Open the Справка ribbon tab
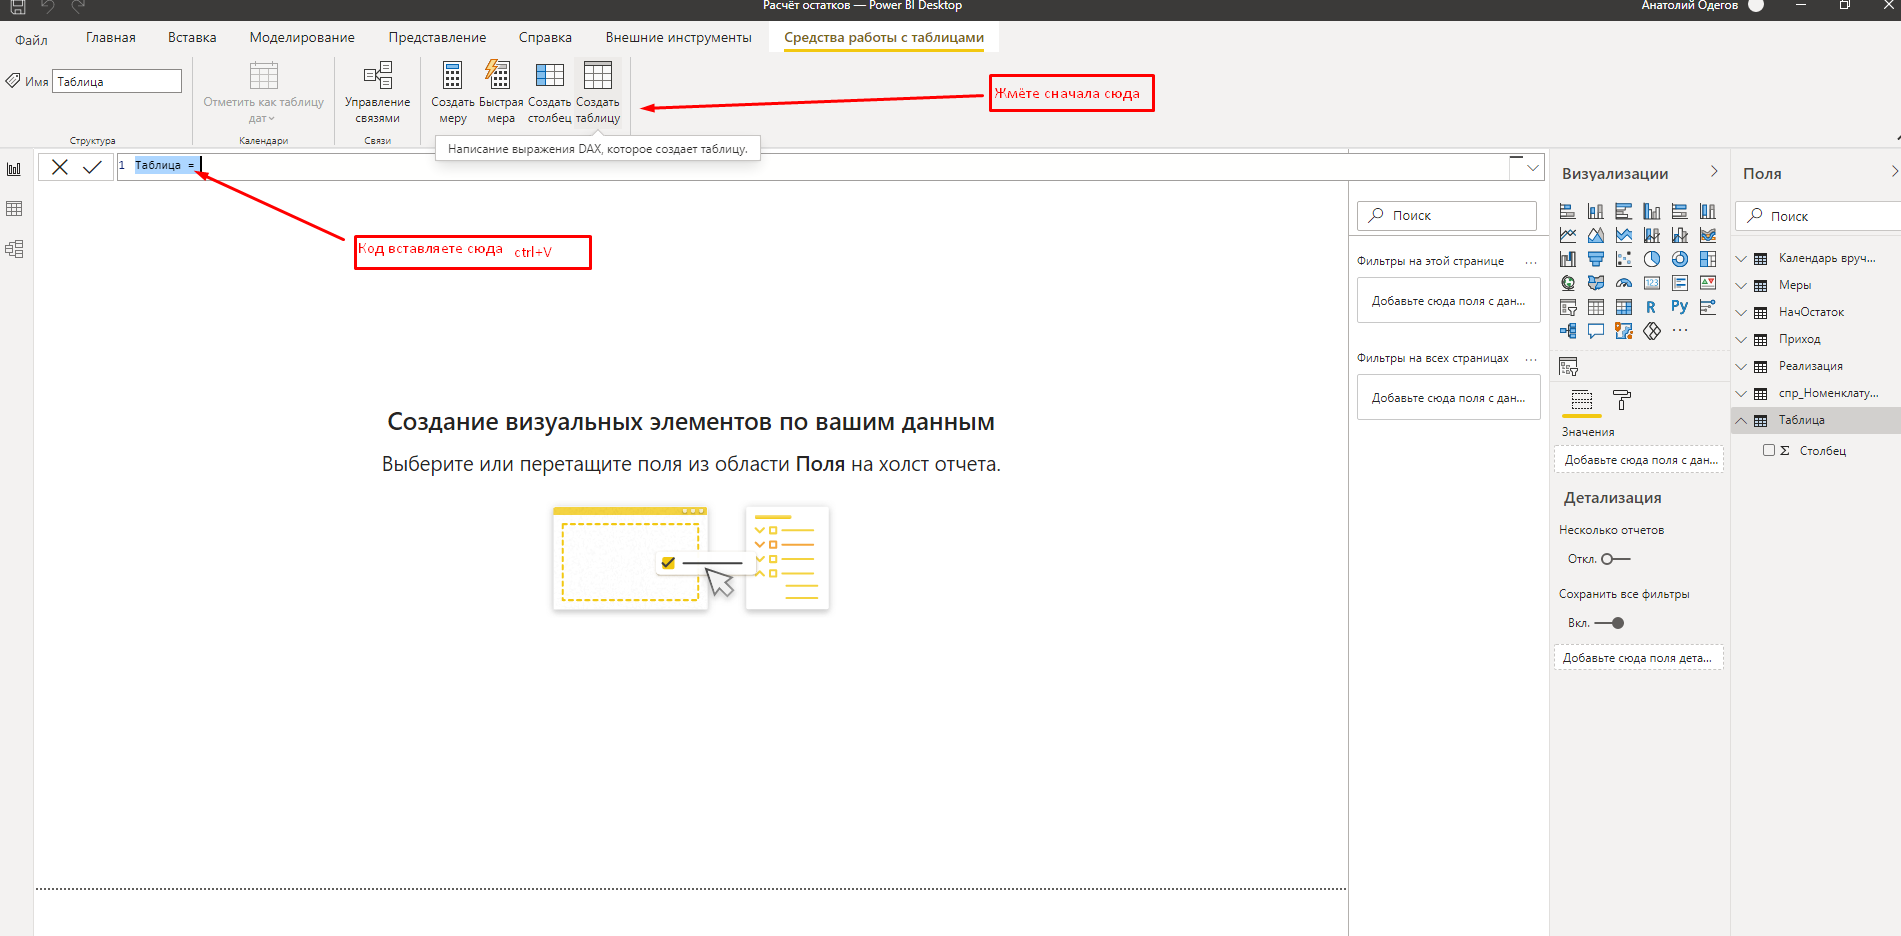Image resolution: width=1901 pixels, height=936 pixels. point(545,37)
